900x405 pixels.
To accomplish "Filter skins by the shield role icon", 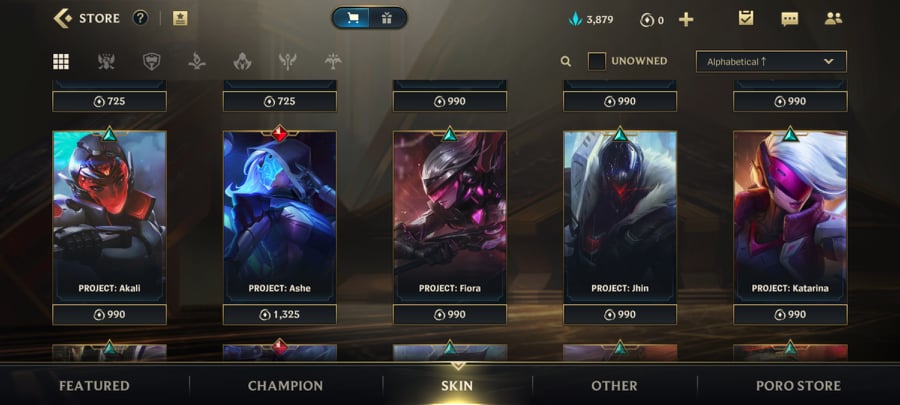I will click(x=151, y=61).
